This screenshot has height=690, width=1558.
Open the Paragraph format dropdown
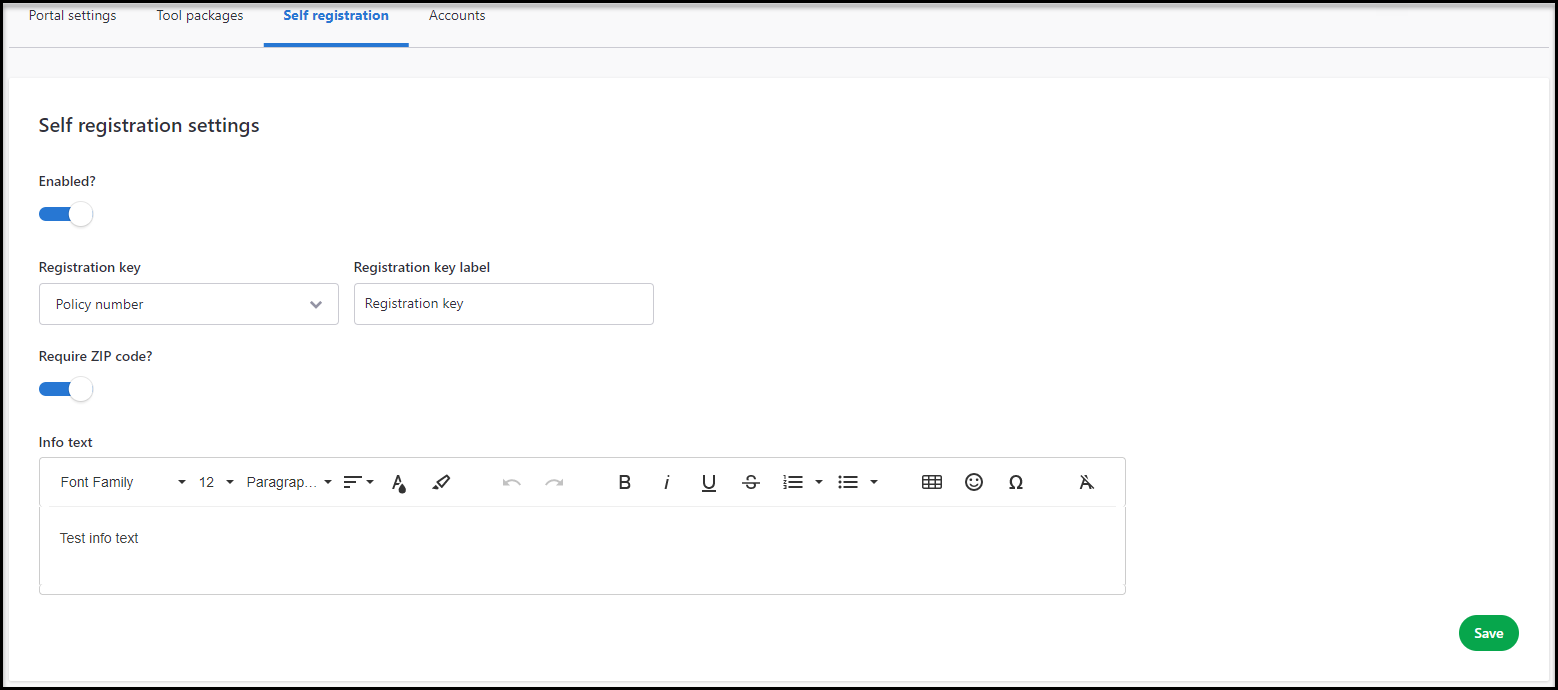[x=289, y=482]
